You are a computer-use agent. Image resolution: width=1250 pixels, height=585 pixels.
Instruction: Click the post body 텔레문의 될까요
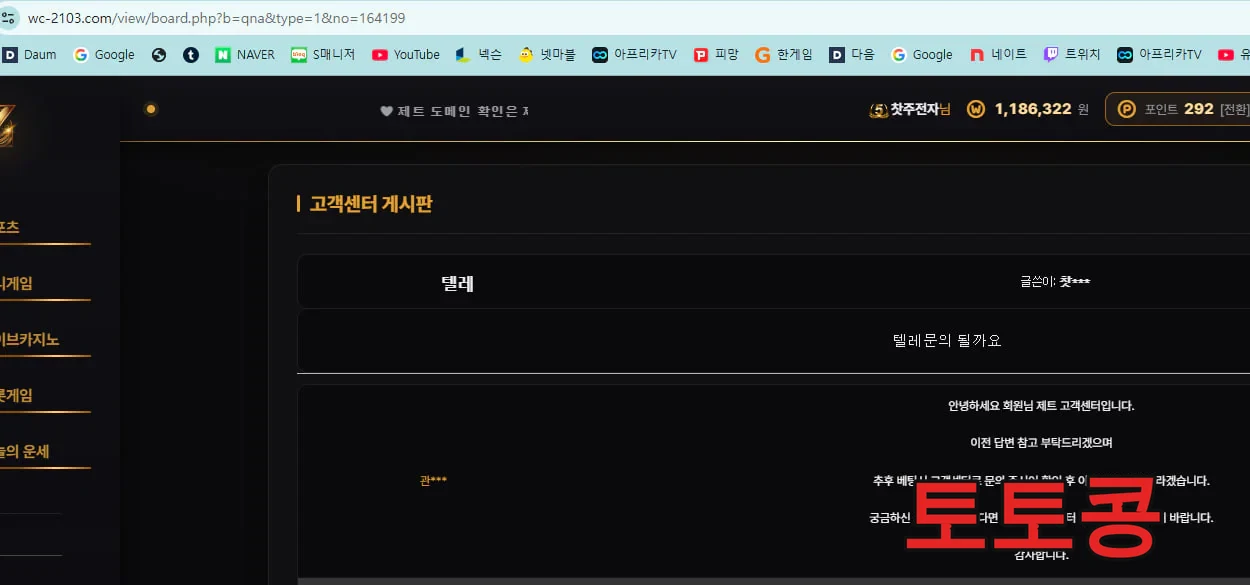(x=947, y=340)
